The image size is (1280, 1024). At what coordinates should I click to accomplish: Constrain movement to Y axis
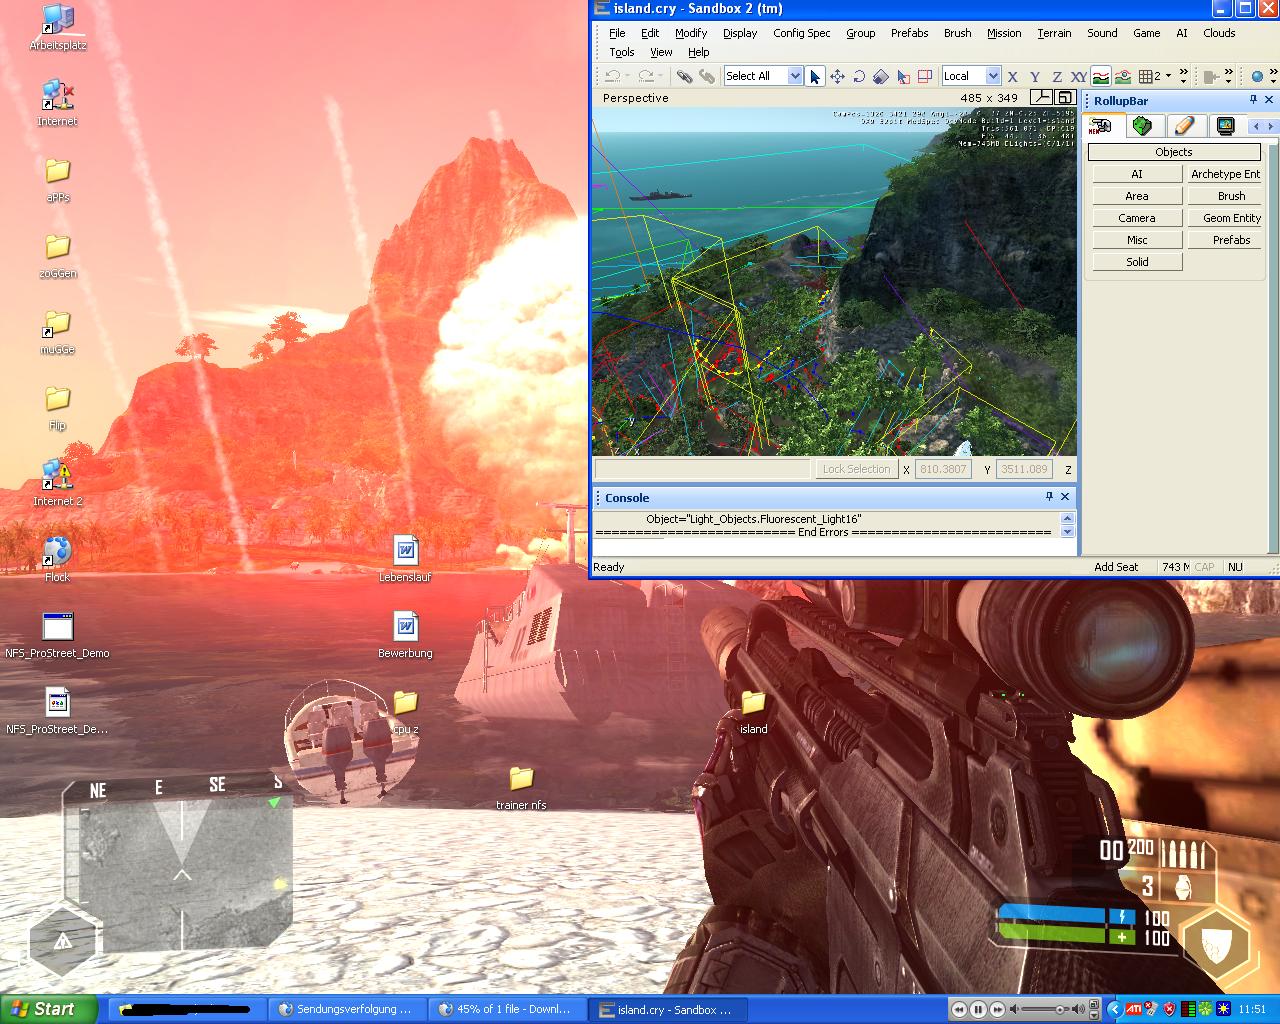1035,76
